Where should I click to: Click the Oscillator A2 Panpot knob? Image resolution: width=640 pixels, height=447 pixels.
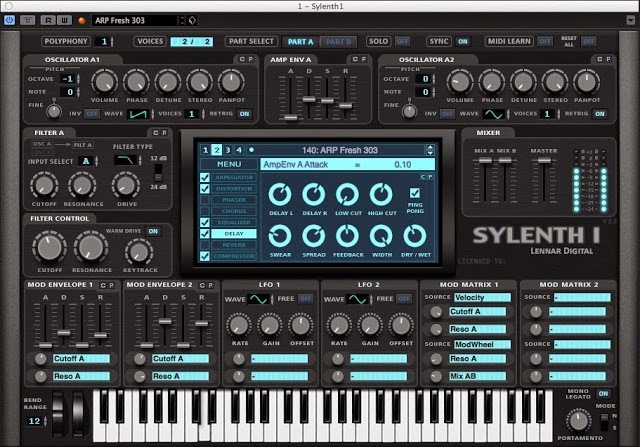[x=587, y=82]
